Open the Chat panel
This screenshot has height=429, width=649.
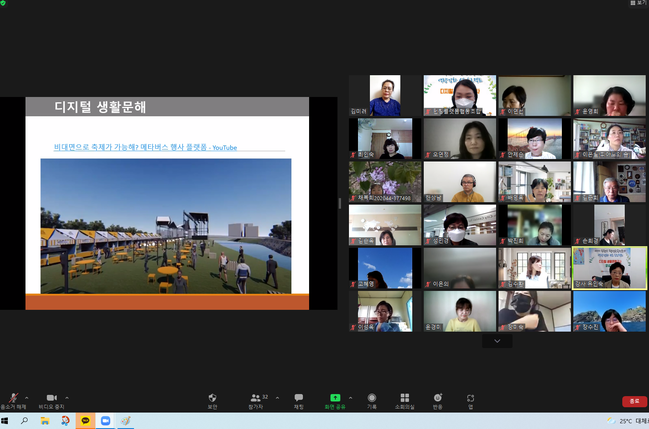coord(298,398)
